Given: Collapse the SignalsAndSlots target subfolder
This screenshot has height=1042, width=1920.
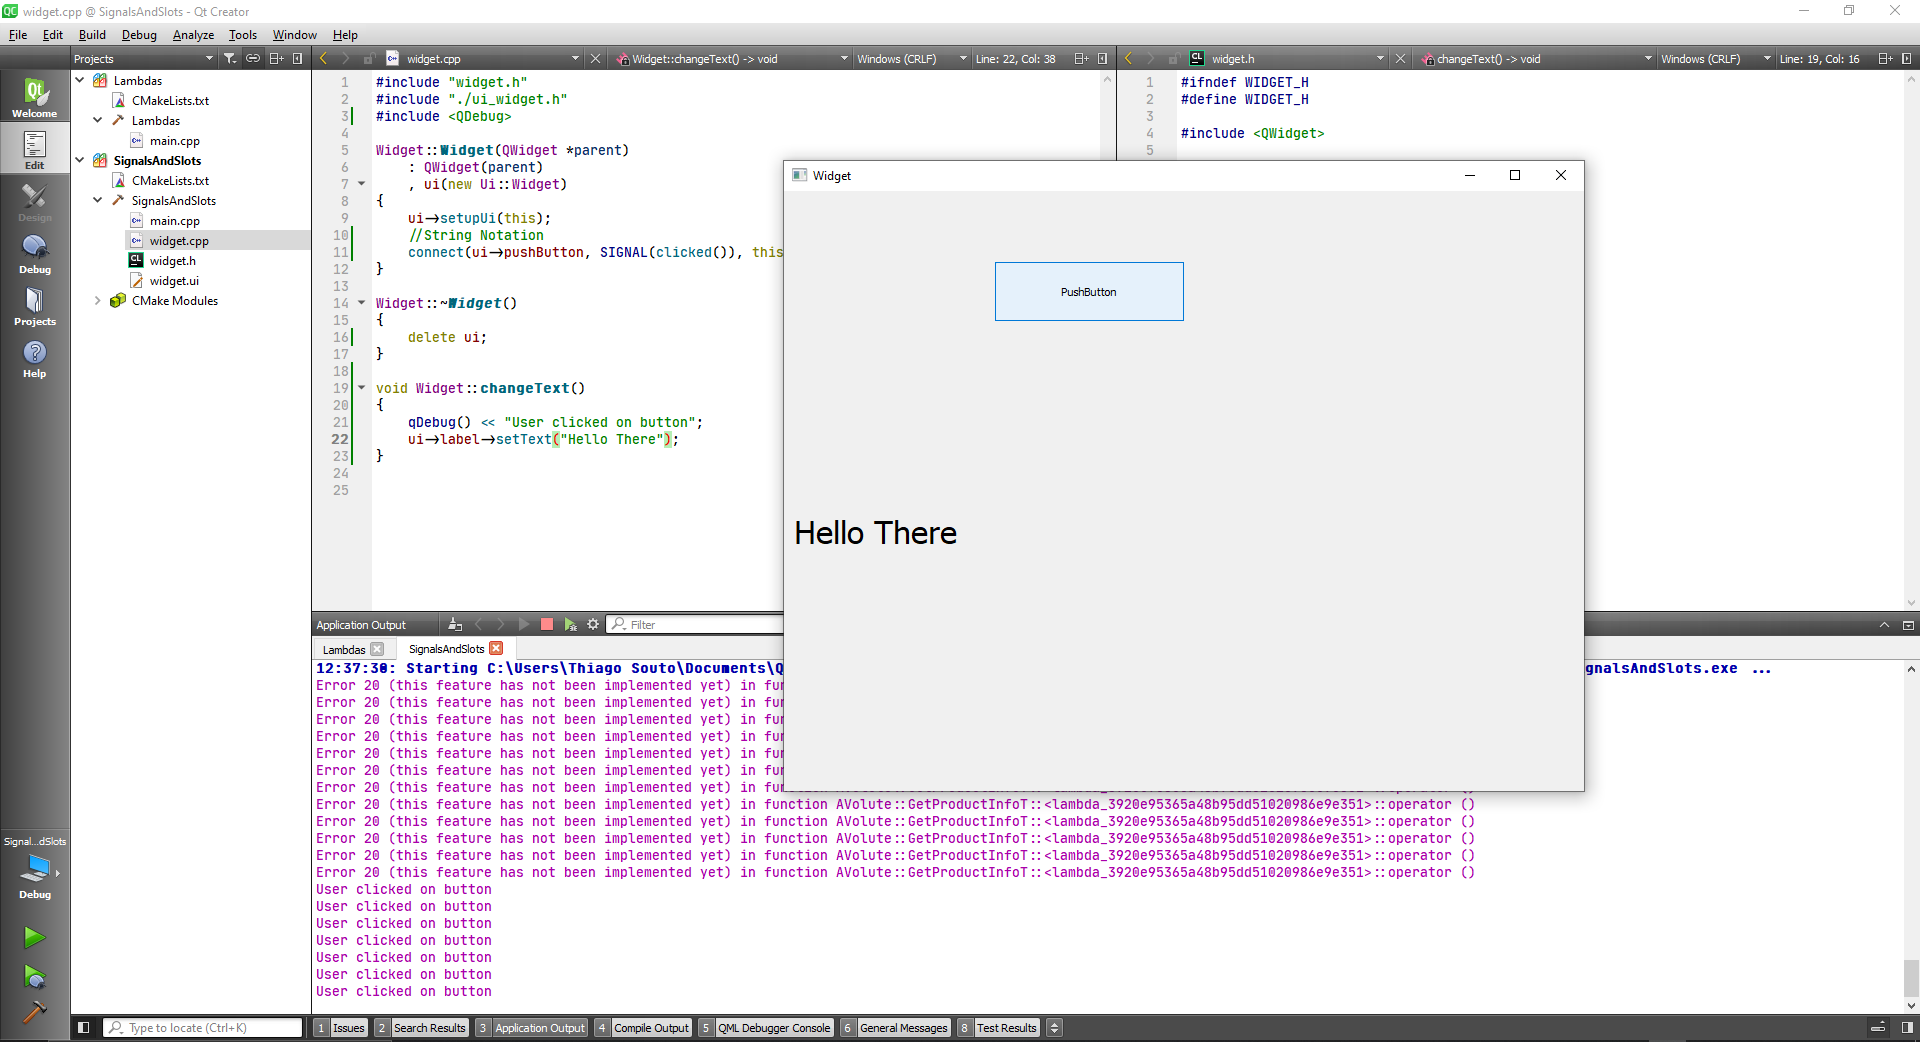Looking at the screenshot, I should pos(98,200).
